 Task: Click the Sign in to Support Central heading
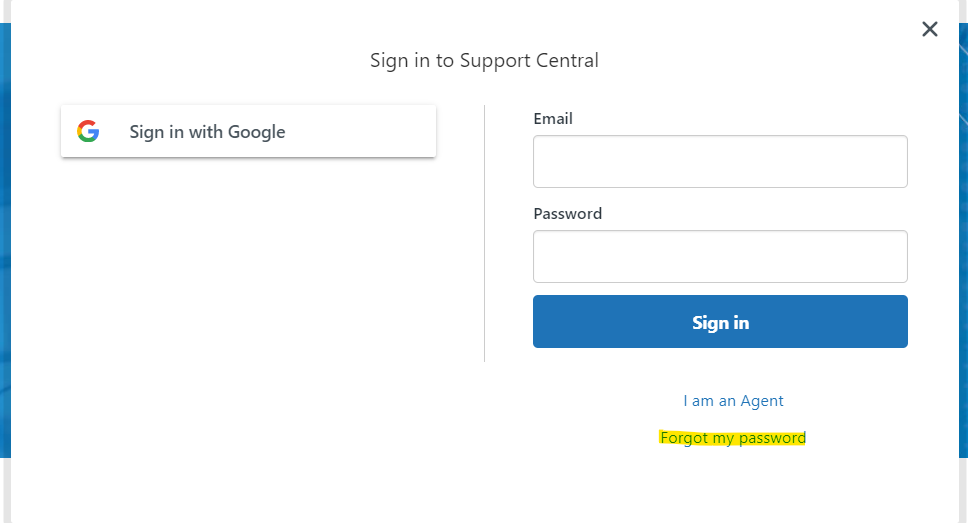[x=484, y=61]
